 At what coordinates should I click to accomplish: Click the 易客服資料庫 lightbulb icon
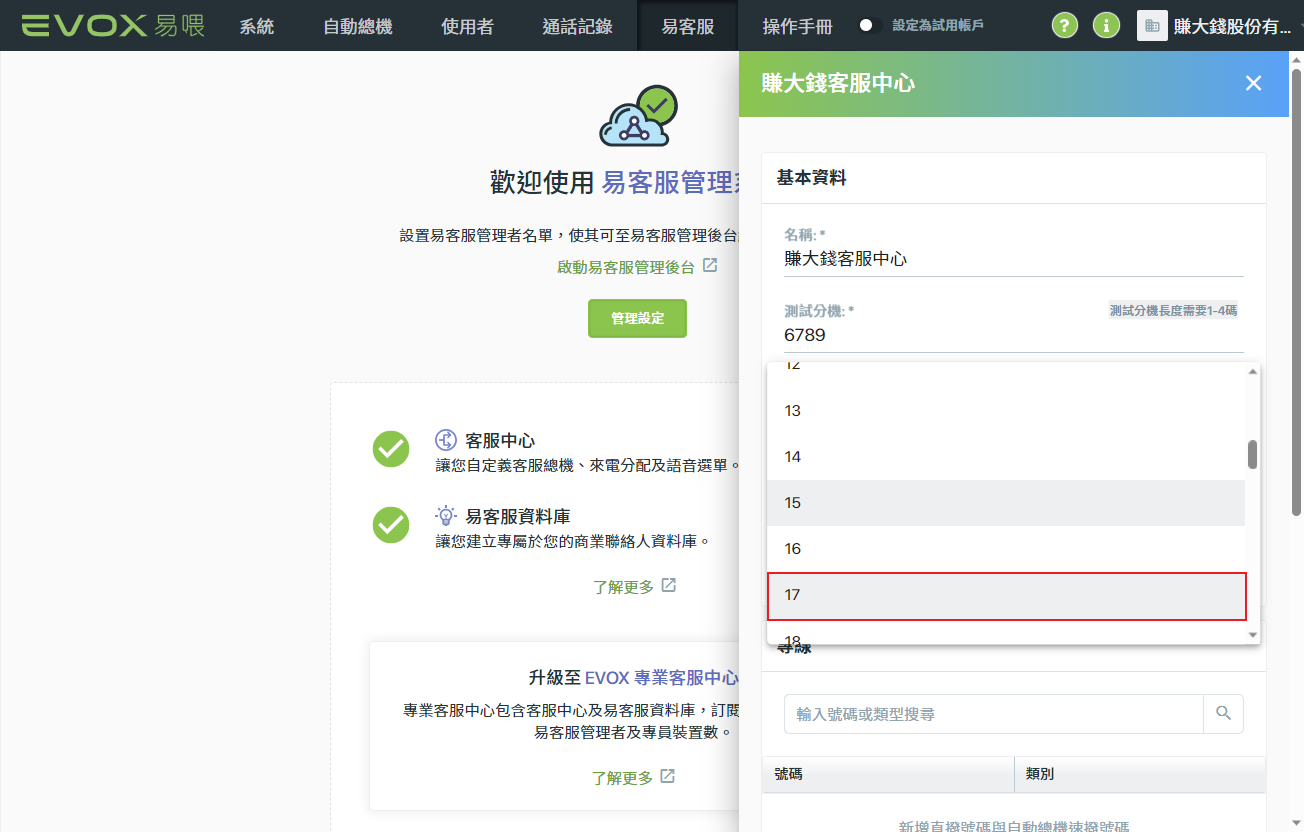pyautogui.click(x=446, y=516)
